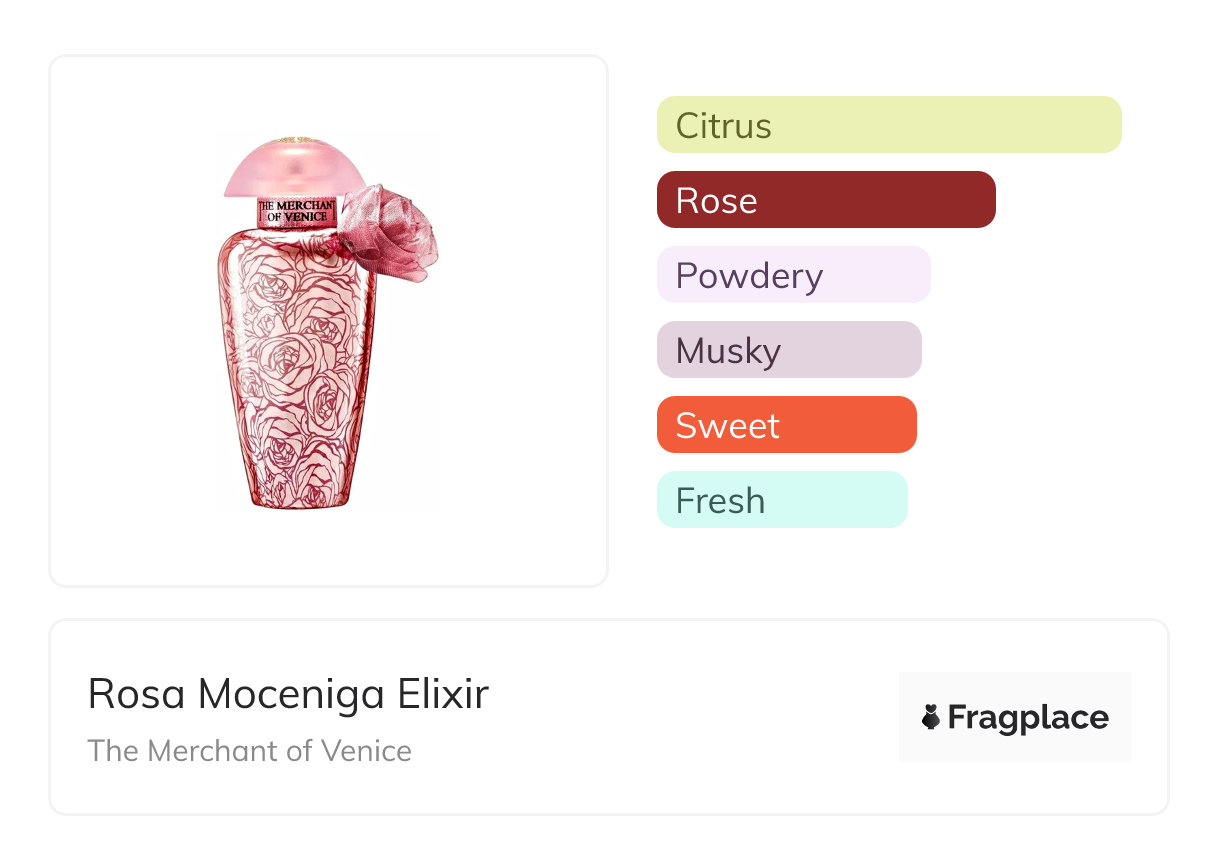Click the word Sweet in the orange bar
Screen dimensions: 1218x864
pos(727,426)
